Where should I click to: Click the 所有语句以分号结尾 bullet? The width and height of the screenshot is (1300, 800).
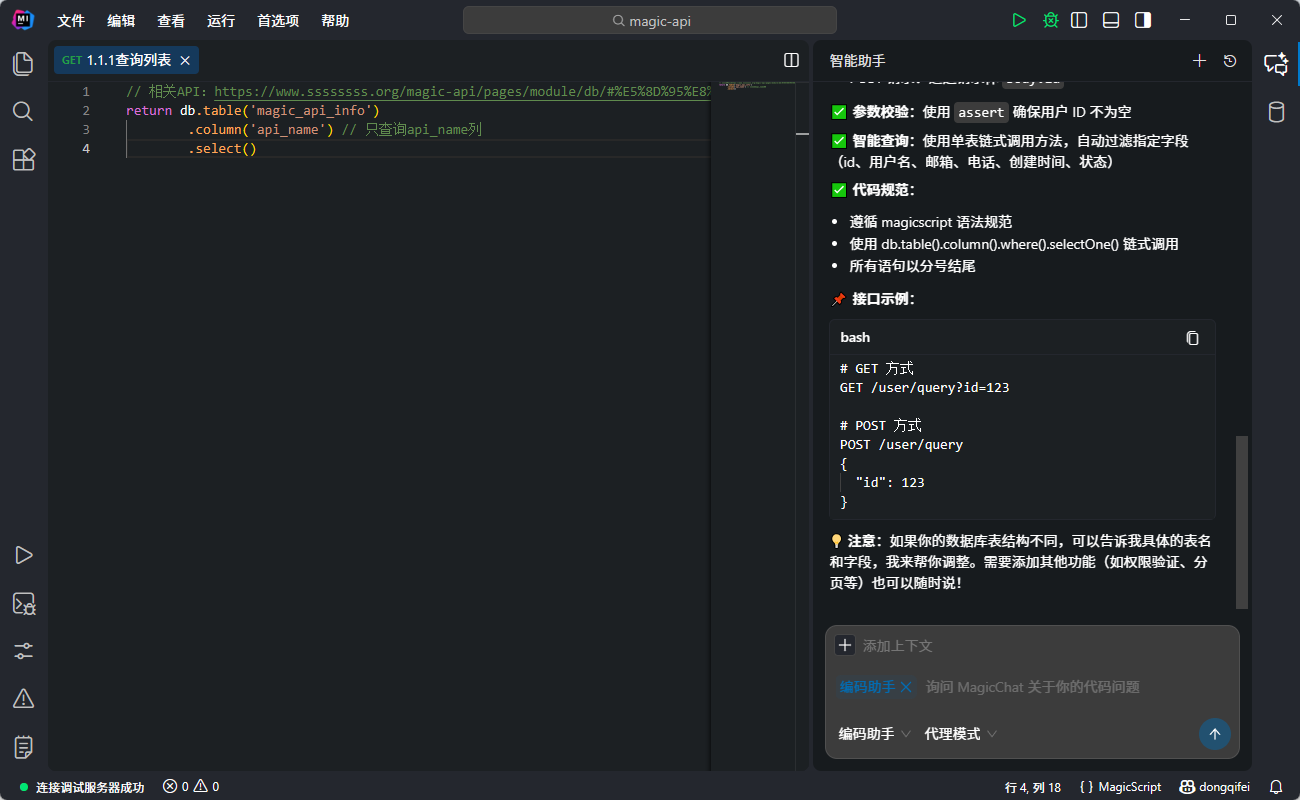[x=912, y=266]
